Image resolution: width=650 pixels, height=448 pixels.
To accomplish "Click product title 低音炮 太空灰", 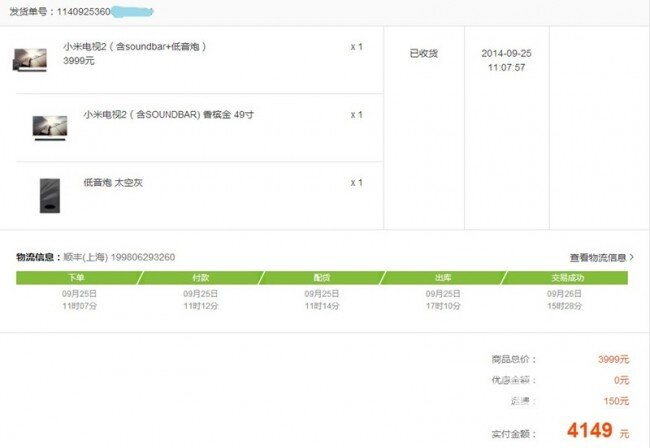I will point(113,182).
